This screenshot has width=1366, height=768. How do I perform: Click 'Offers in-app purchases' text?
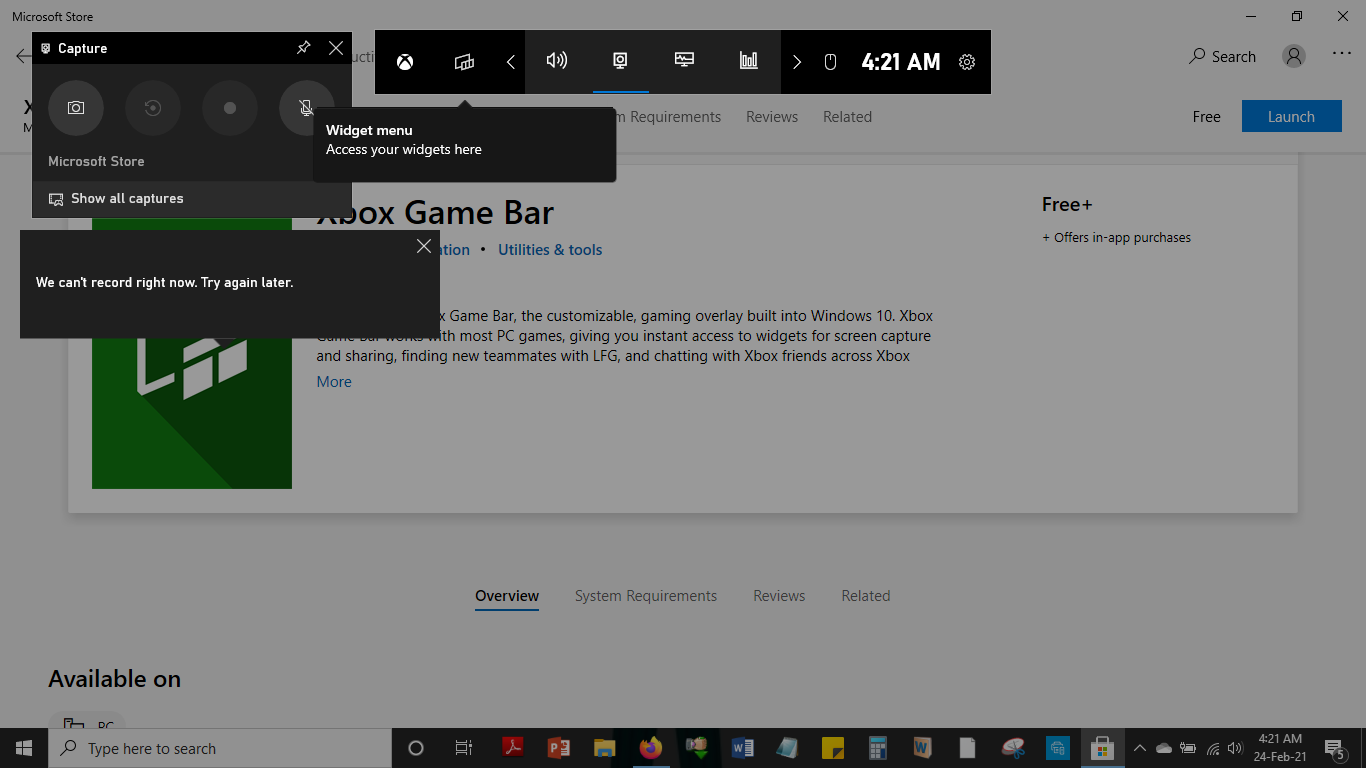coord(1116,238)
